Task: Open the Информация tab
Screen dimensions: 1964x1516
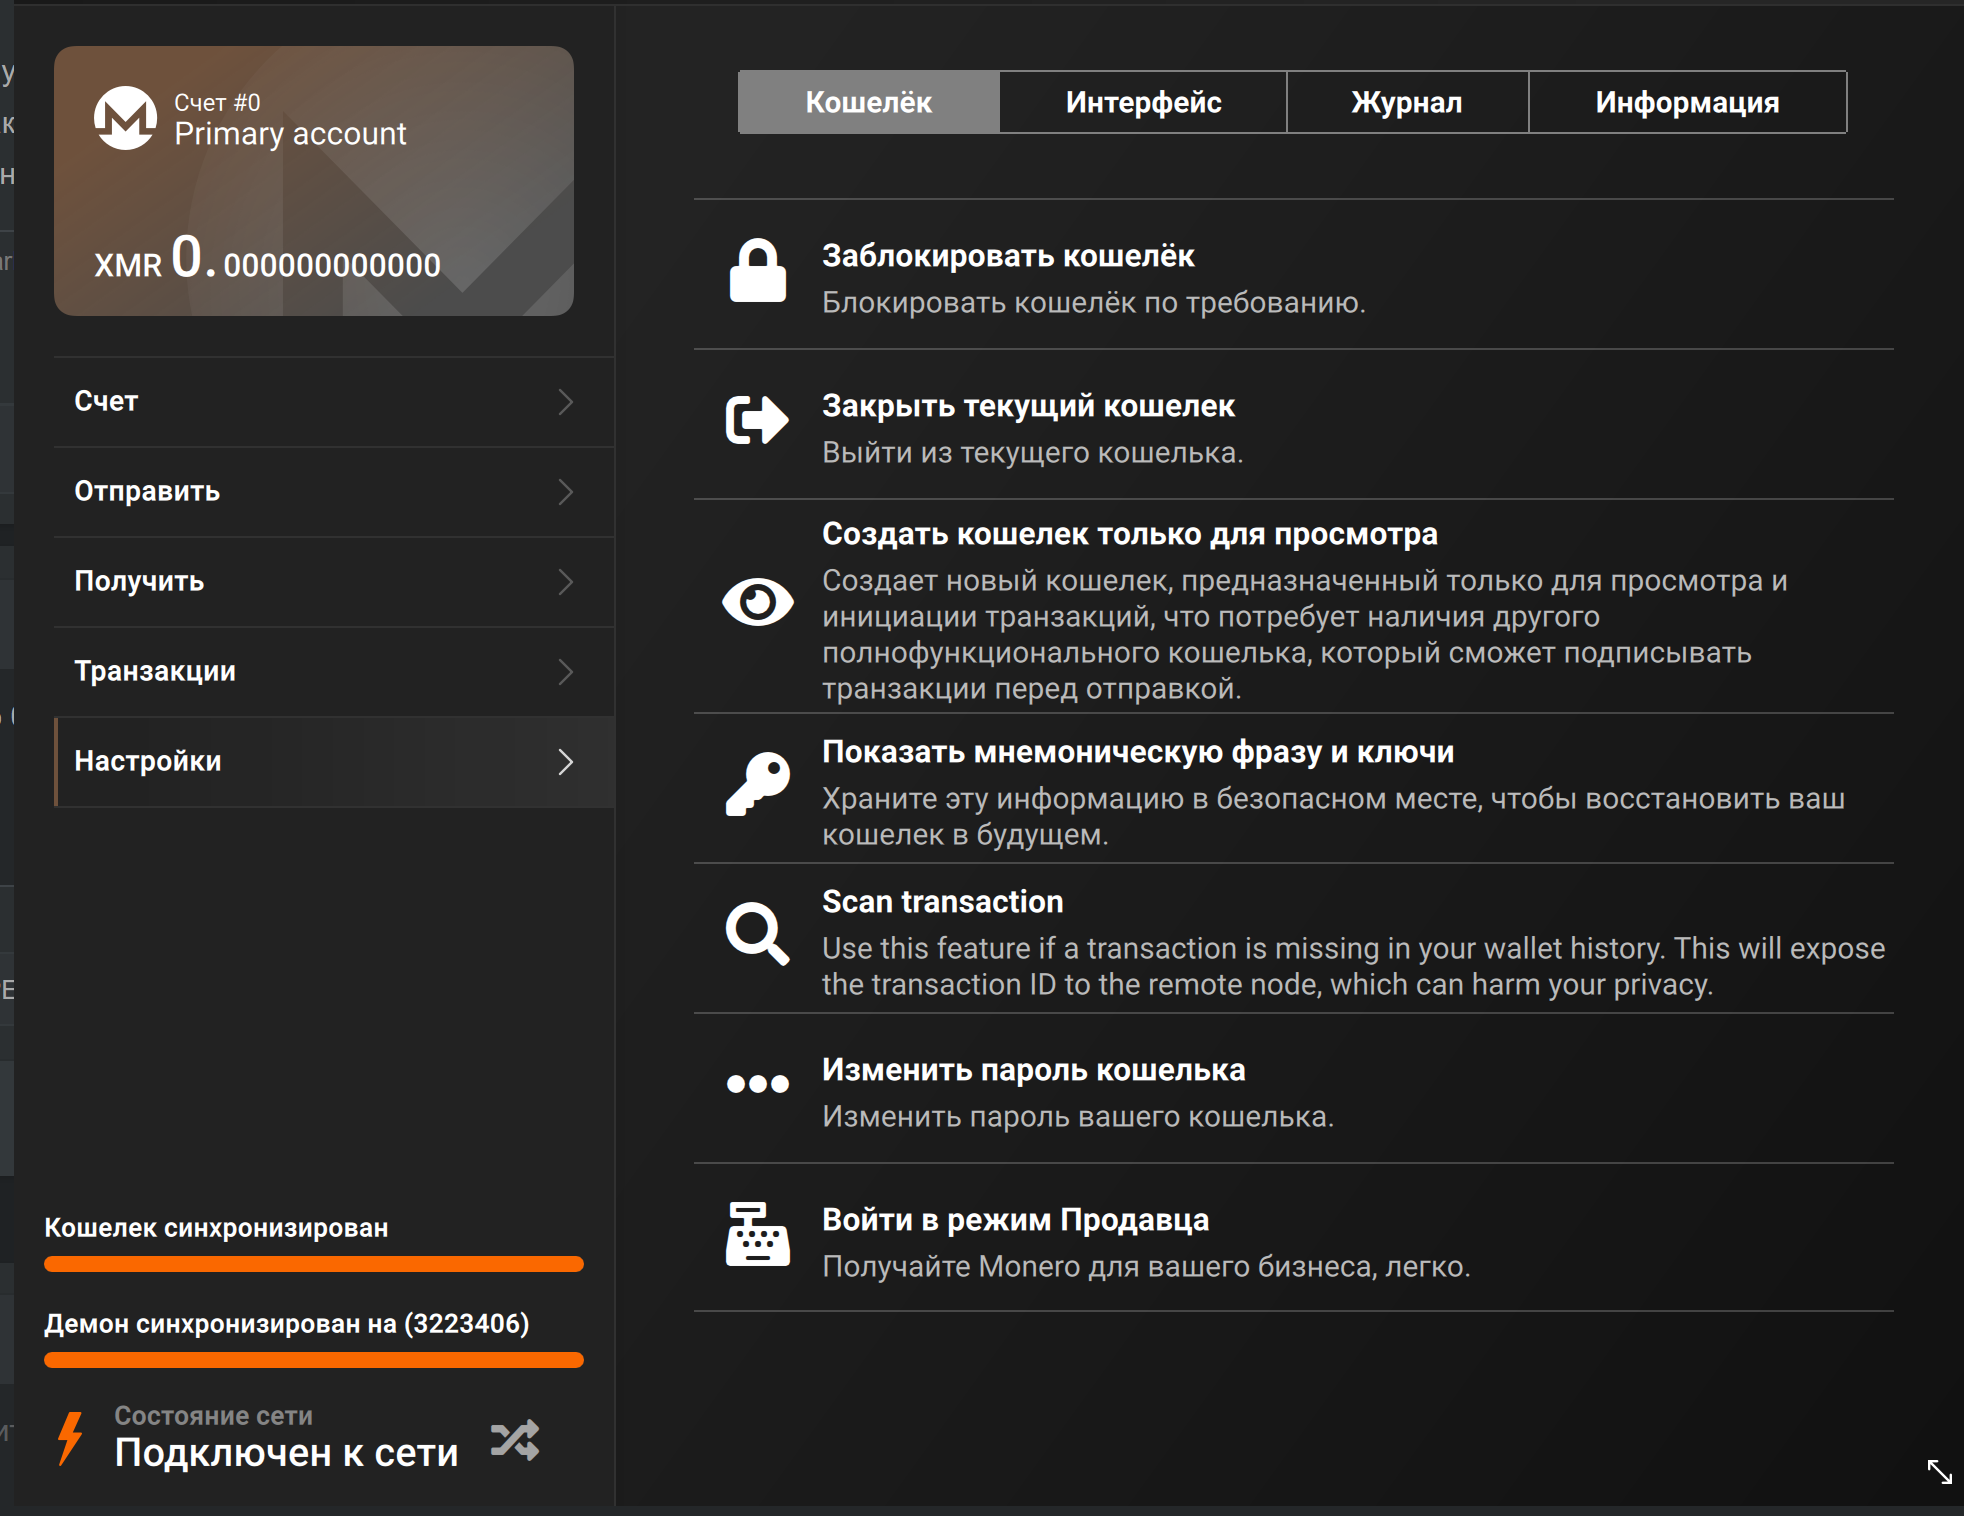Action: point(1686,102)
